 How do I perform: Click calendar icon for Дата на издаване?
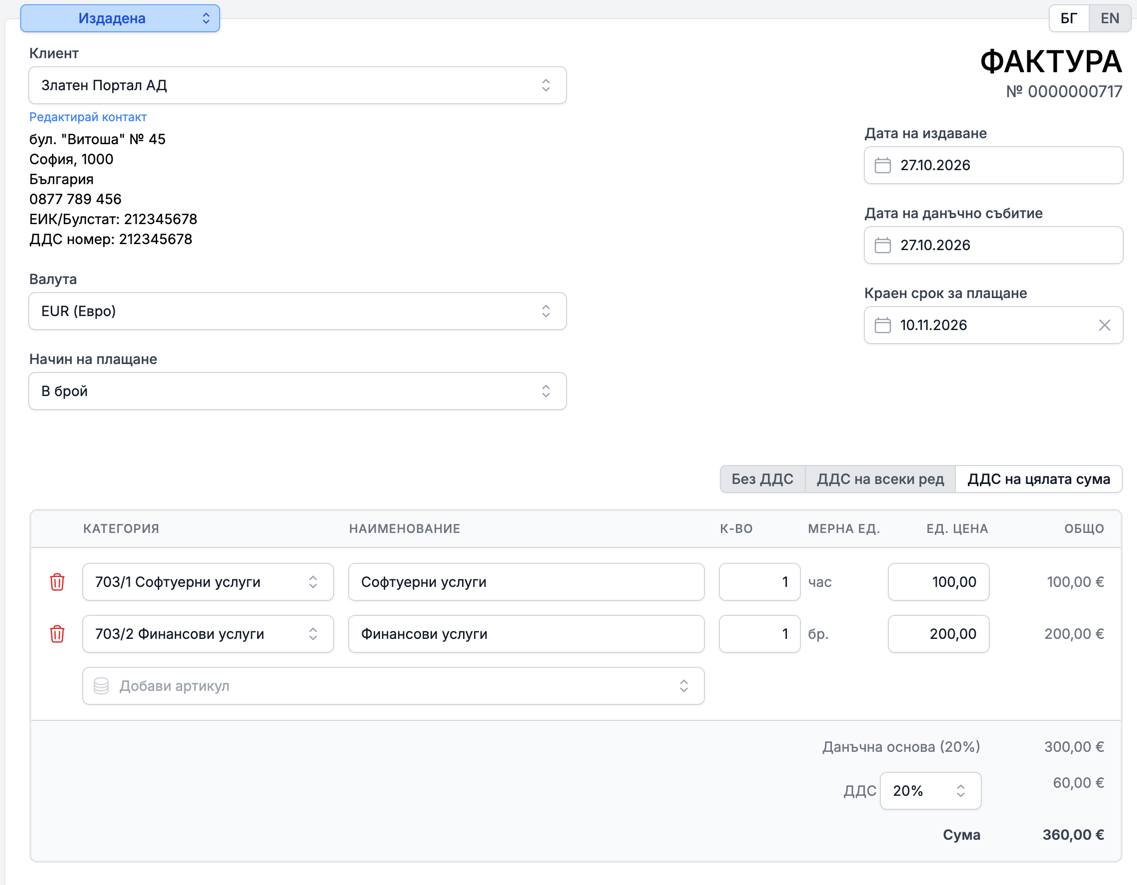point(882,165)
